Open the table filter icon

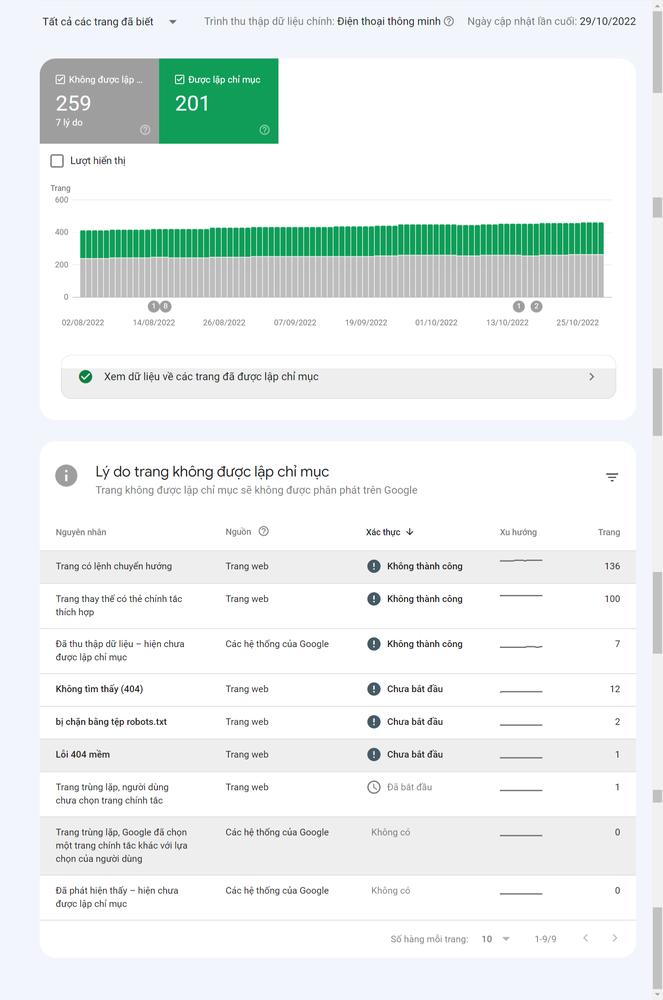click(x=612, y=477)
